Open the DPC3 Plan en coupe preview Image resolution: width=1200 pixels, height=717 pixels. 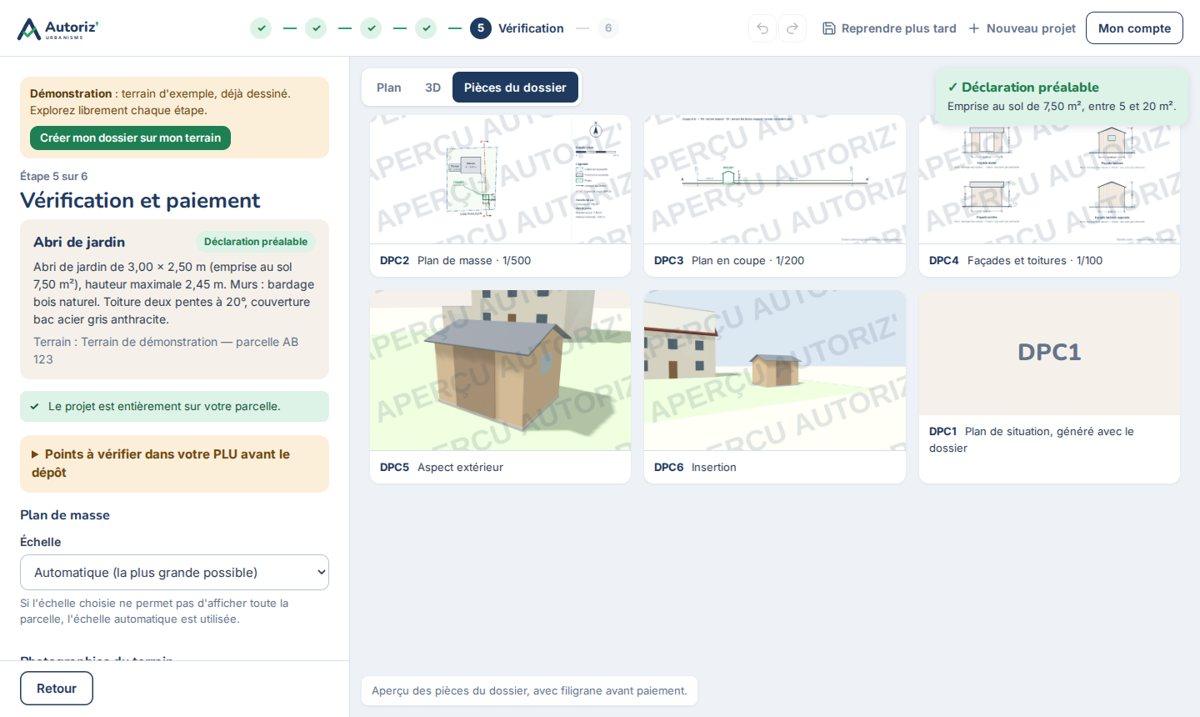tap(775, 196)
